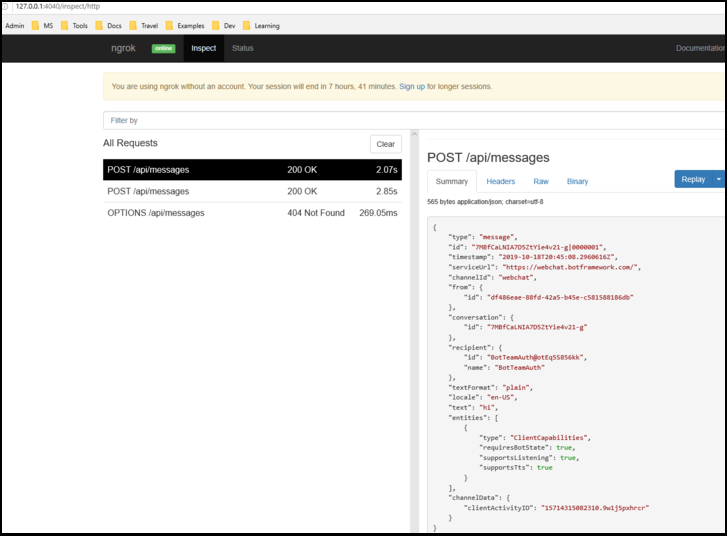Open the Dev bookmark folder
Viewport: 727px width, 536px height.
[223, 26]
